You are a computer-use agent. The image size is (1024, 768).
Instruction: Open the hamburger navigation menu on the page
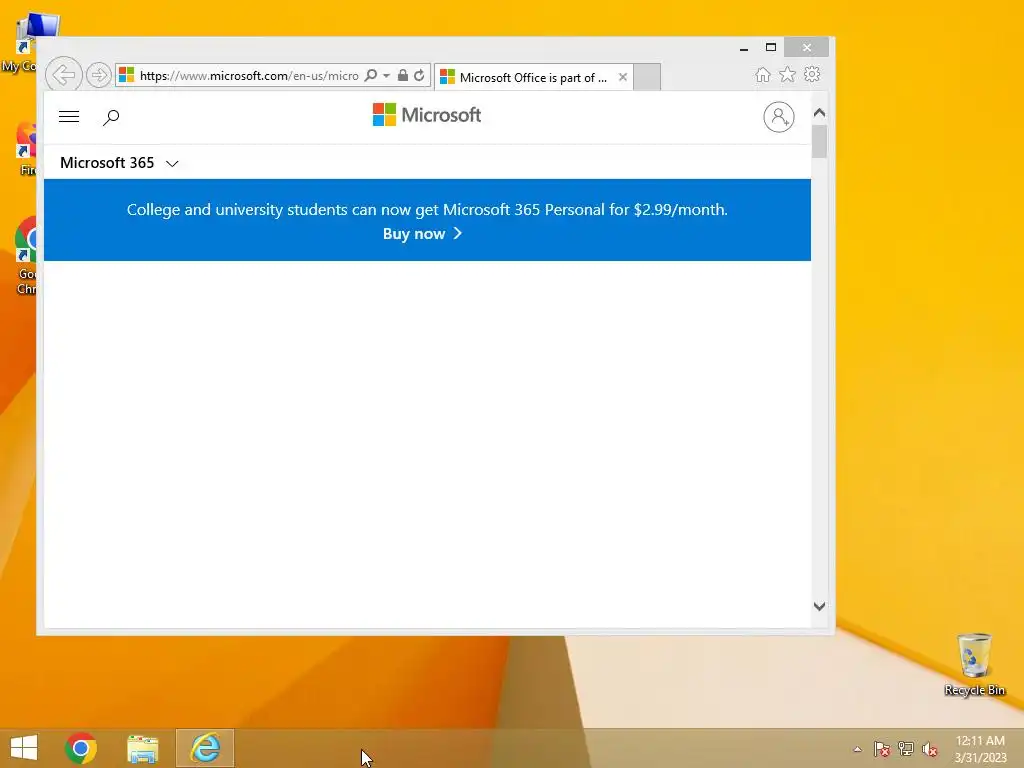[x=69, y=117]
